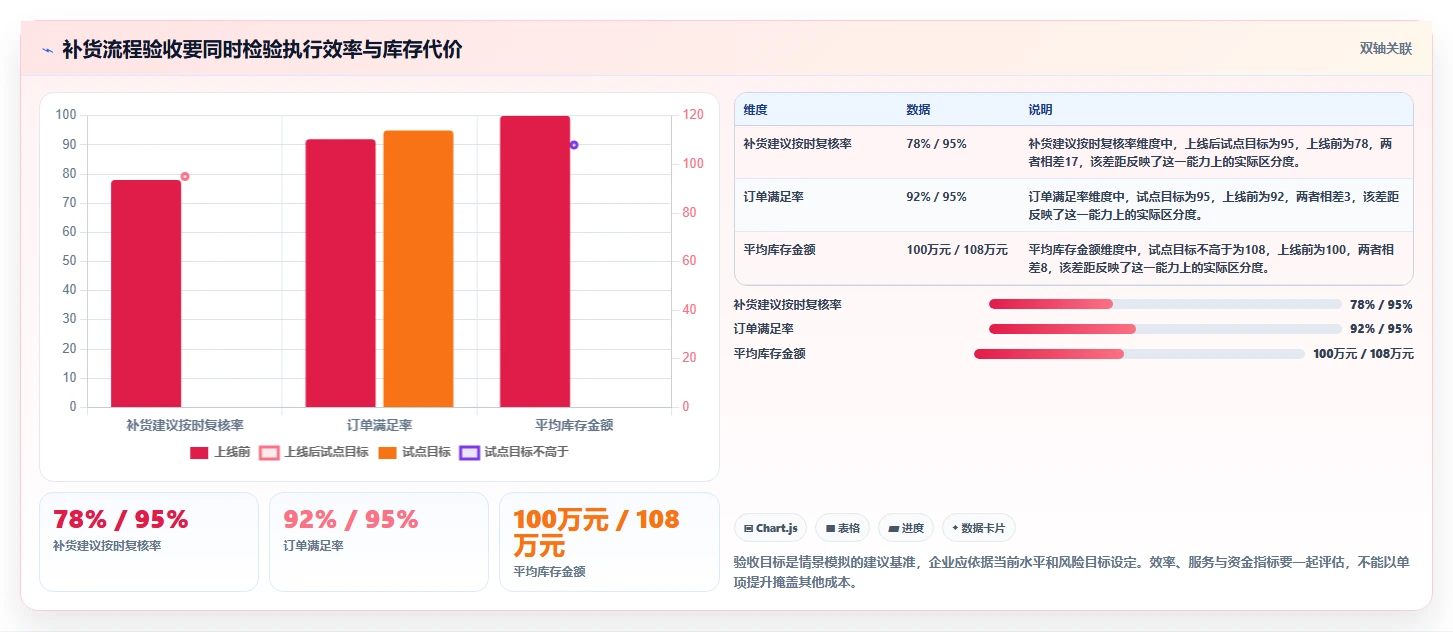Click 补货建议按时复核率 in the table

pyautogui.click(x=797, y=144)
